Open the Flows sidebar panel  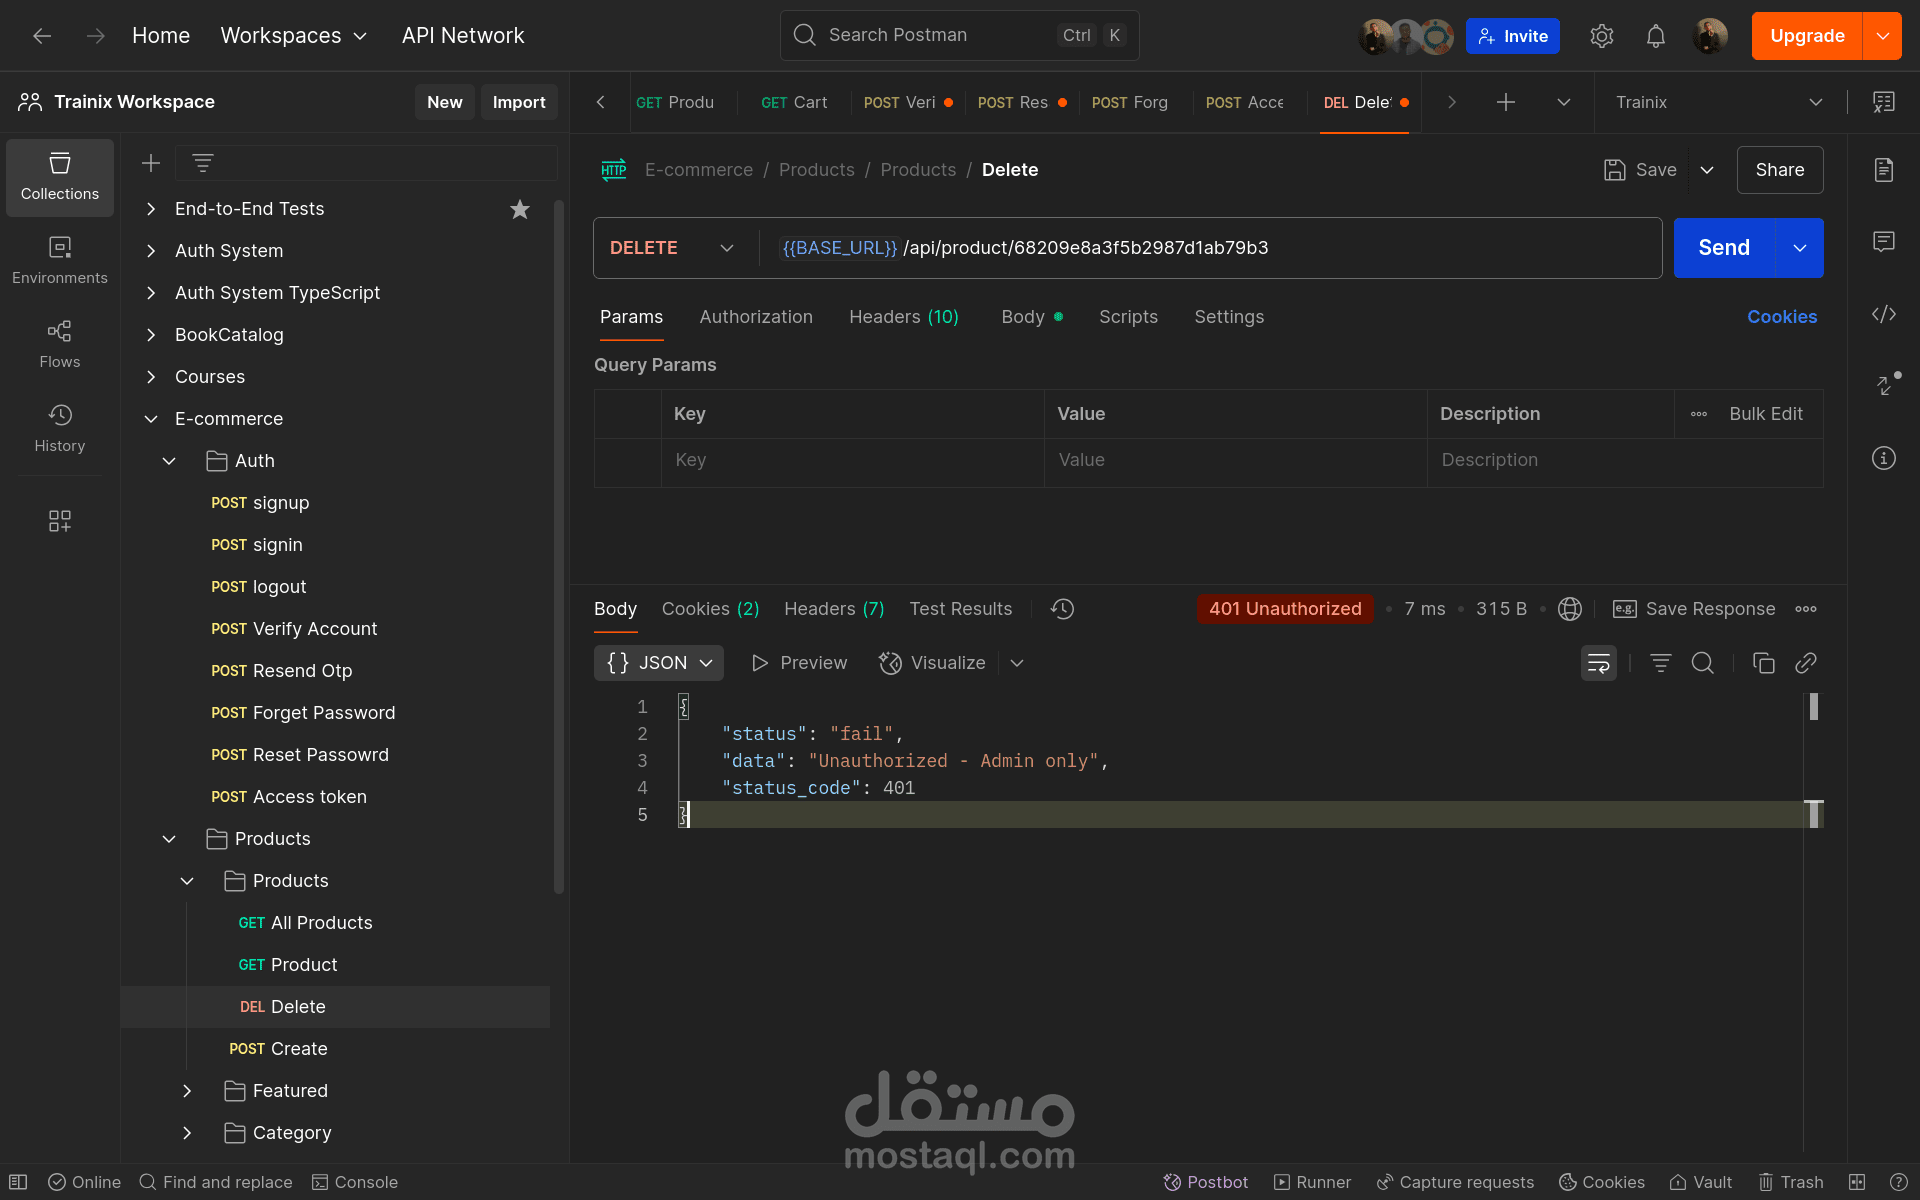59,344
